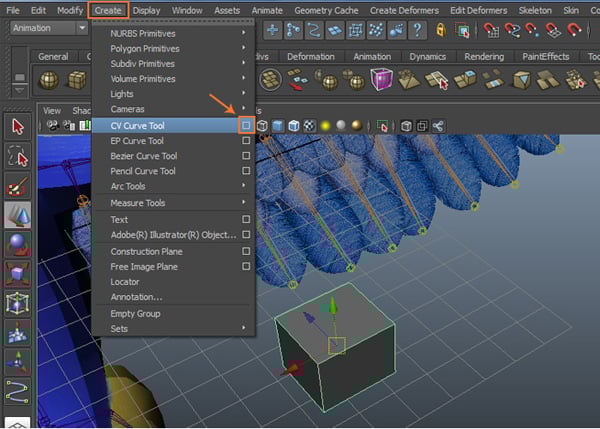
Task: Expand Subdiv Primitives submenu
Action: 173,64
